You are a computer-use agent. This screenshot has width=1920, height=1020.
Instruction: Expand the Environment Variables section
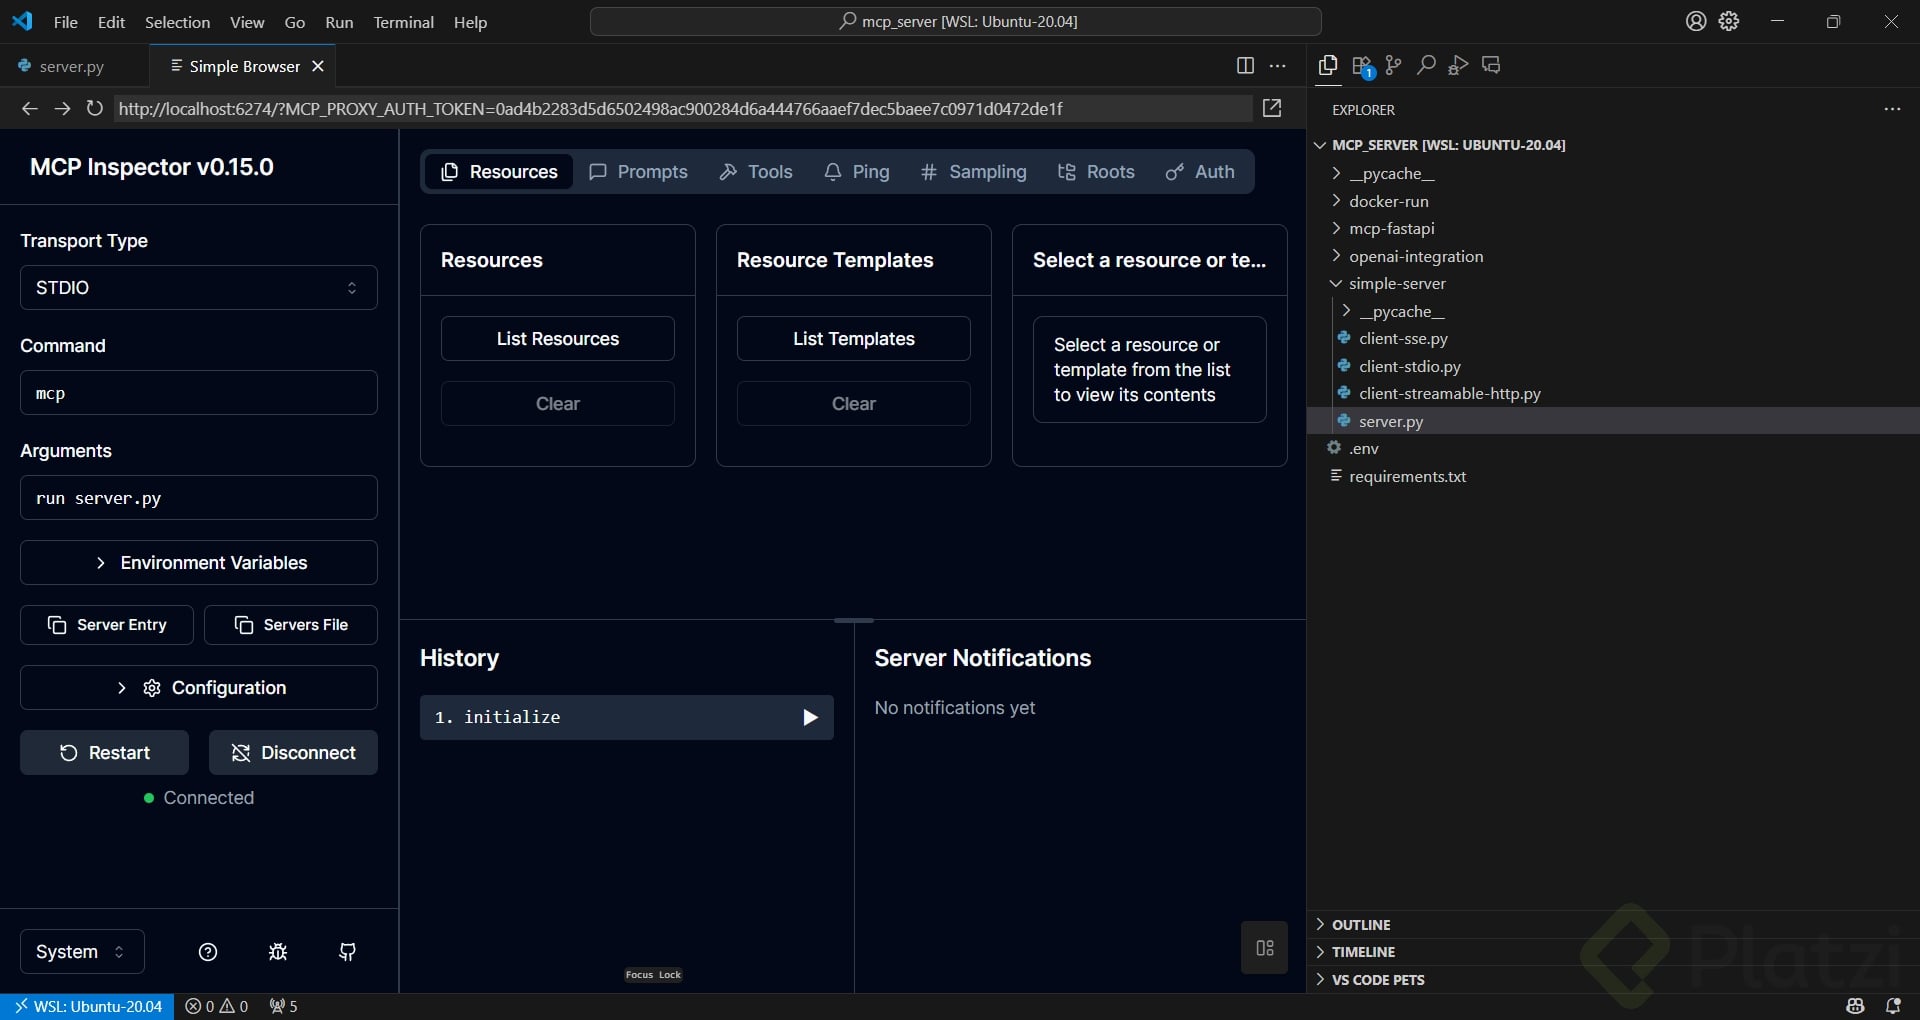[198, 563]
